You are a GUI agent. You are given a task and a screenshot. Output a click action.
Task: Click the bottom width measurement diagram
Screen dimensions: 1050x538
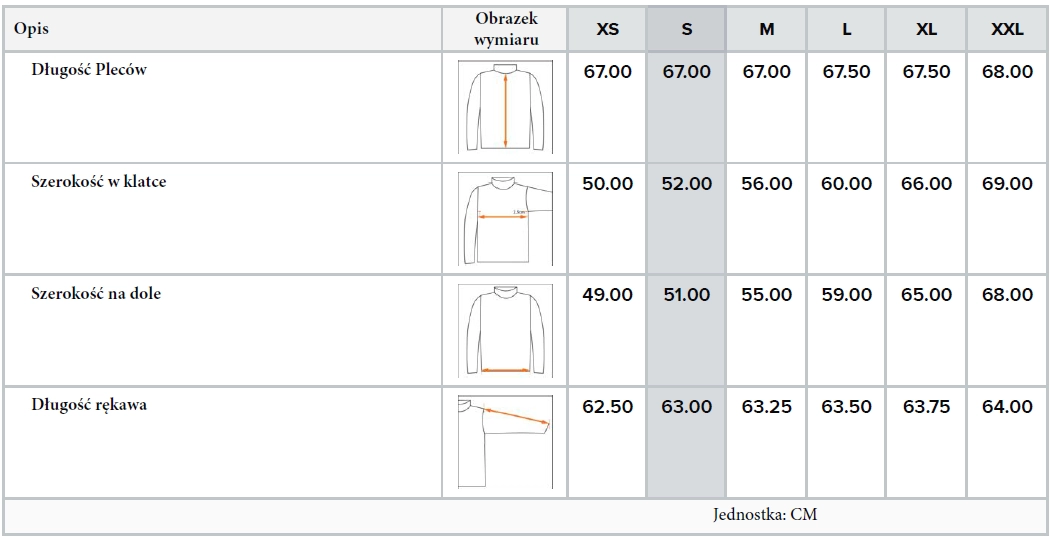point(505,329)
